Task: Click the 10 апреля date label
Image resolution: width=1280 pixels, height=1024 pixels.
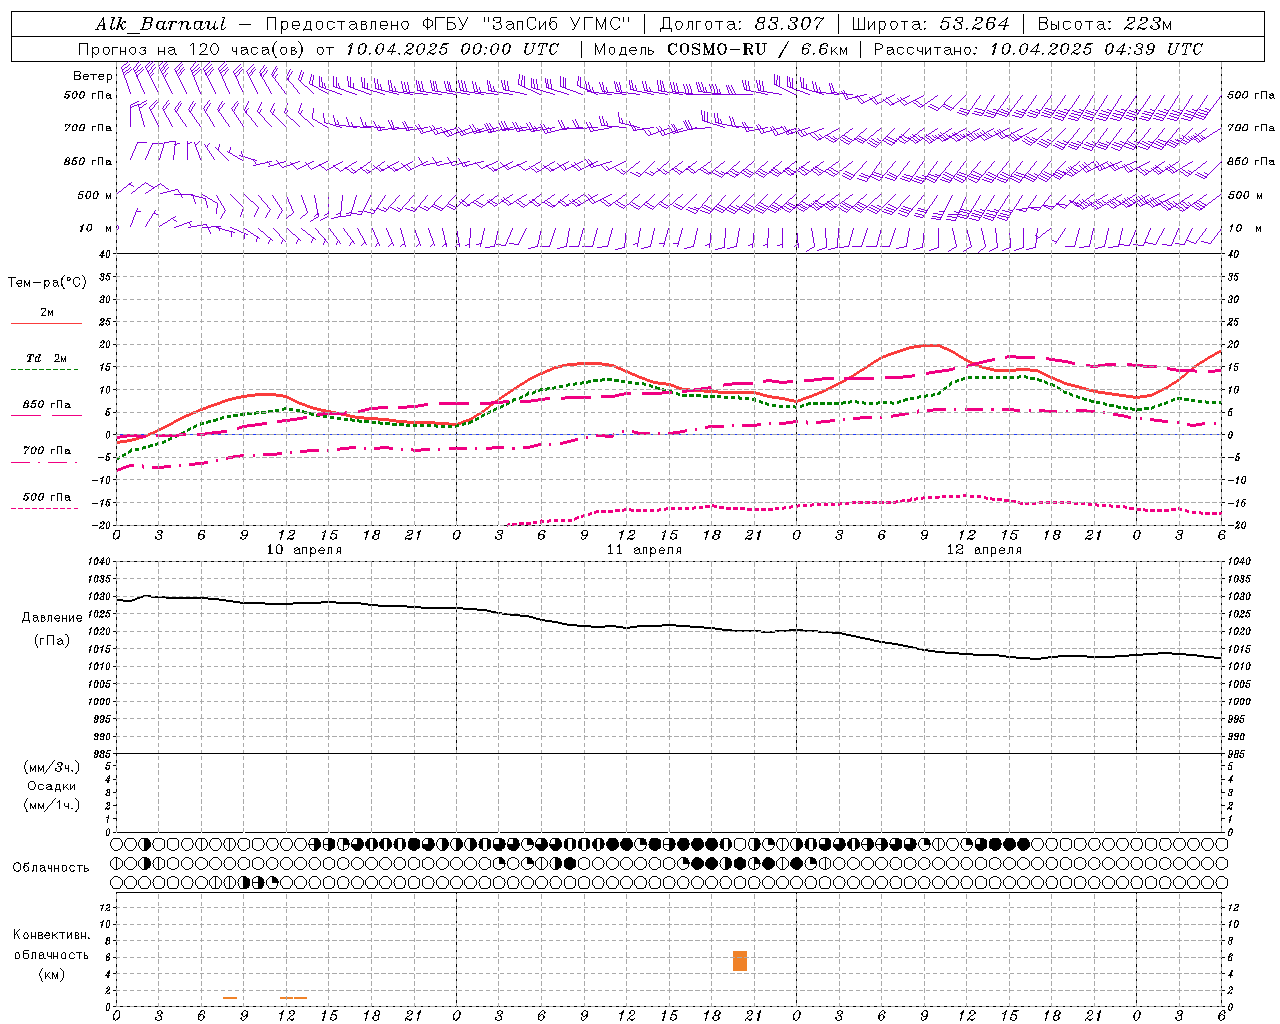Action: pos(304,550)
